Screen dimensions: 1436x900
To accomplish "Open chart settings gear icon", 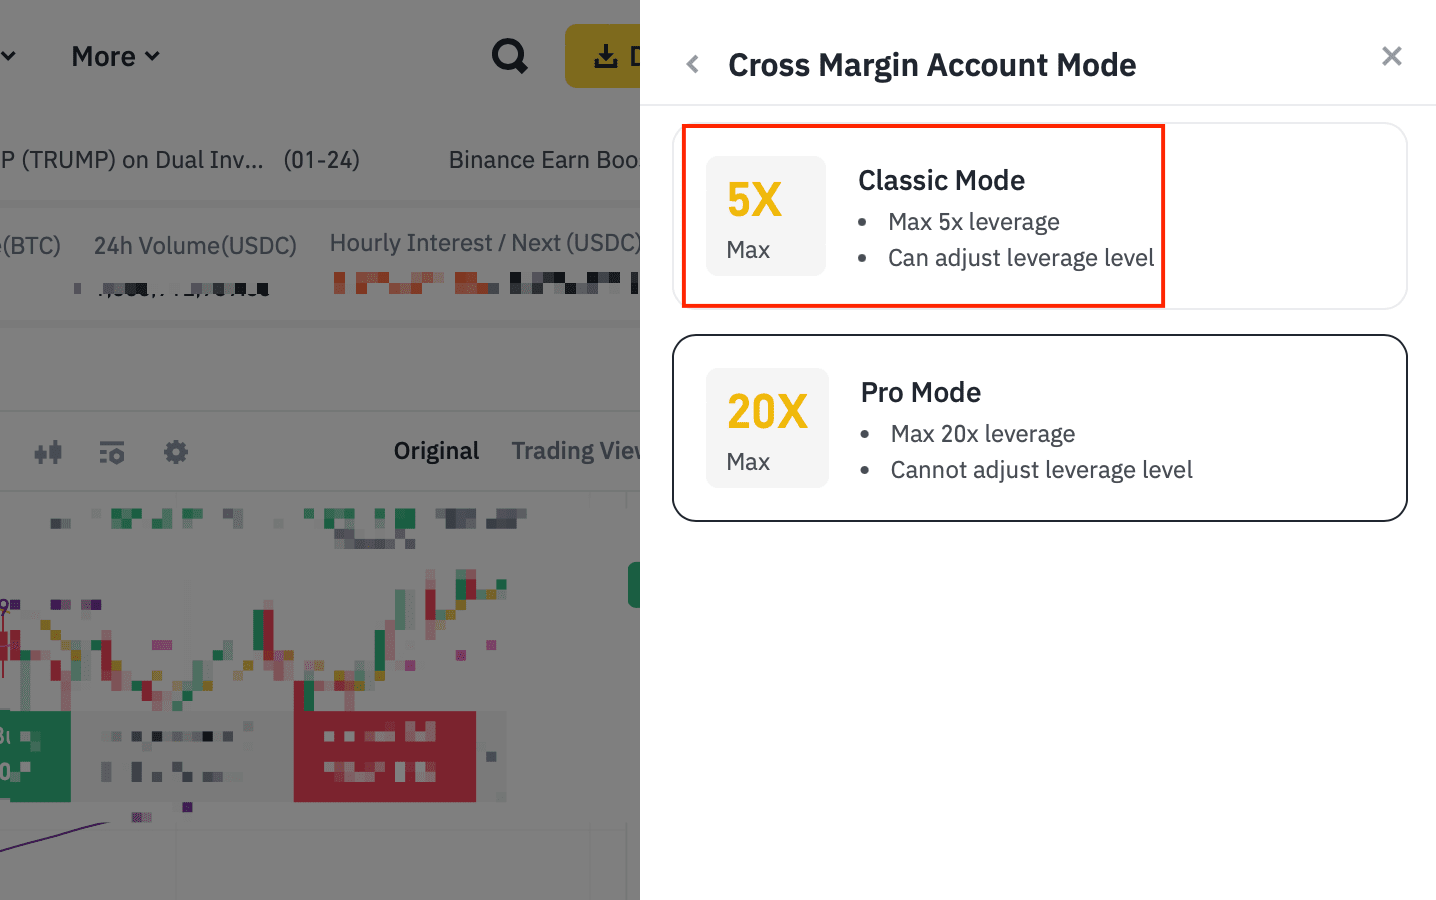I will [x=176, y=452].
